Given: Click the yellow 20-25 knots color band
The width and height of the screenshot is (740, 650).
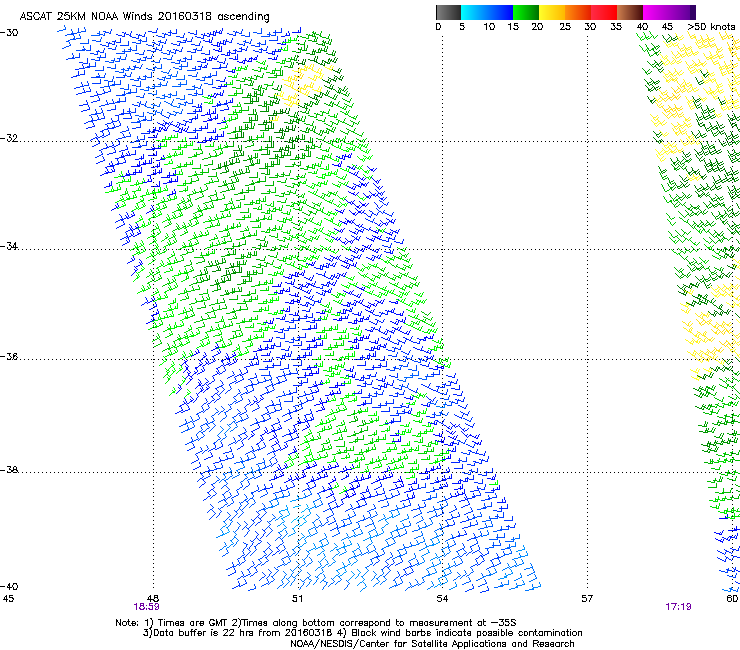Looking at the screenshot, I should coord(552,12).
